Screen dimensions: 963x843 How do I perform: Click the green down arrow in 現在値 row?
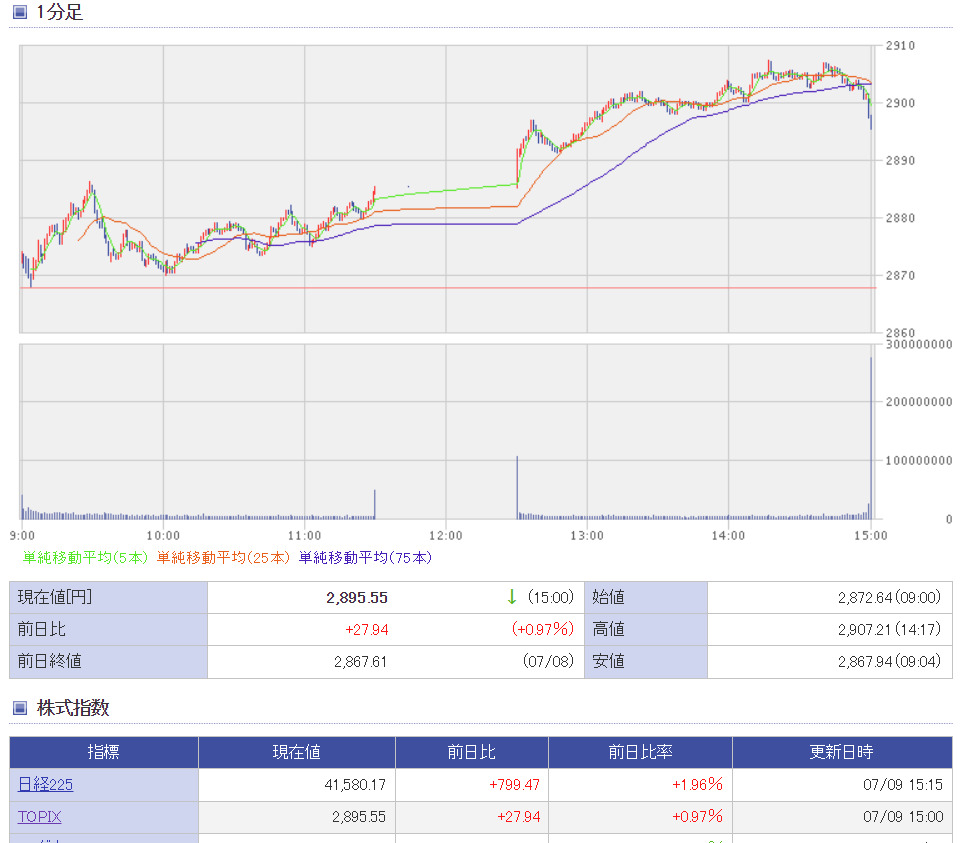tap(511, 598)
